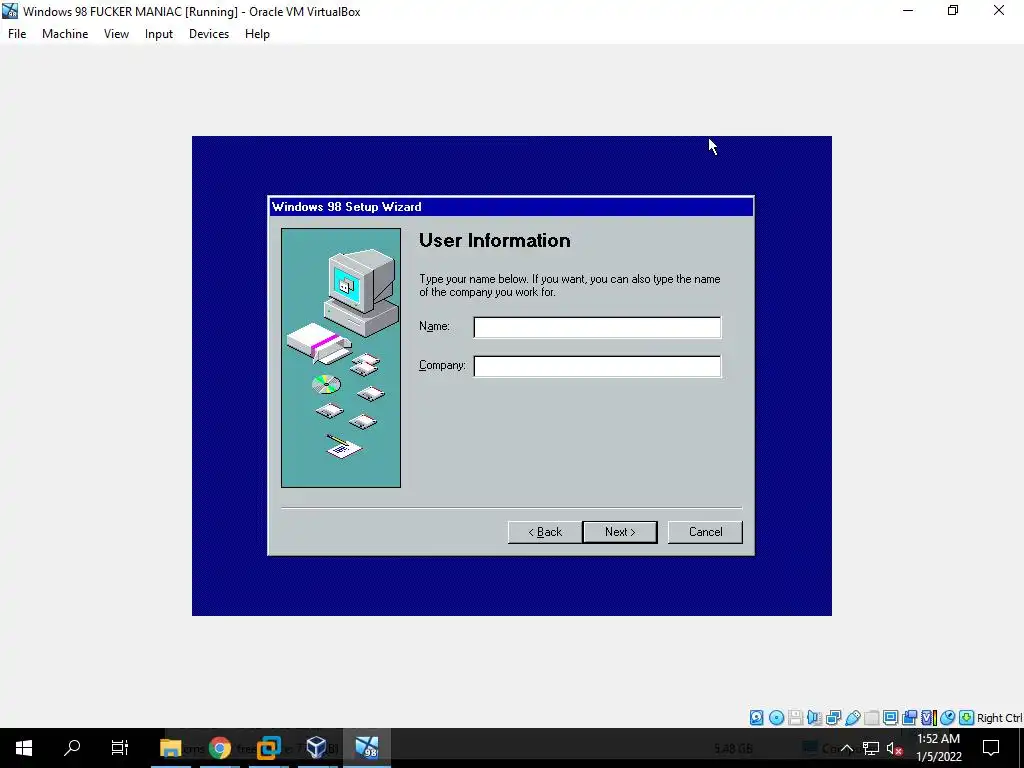This screenshot has height=768, width=1024.
Task: Open the audio status indicator
Action: tap(814, 718)
